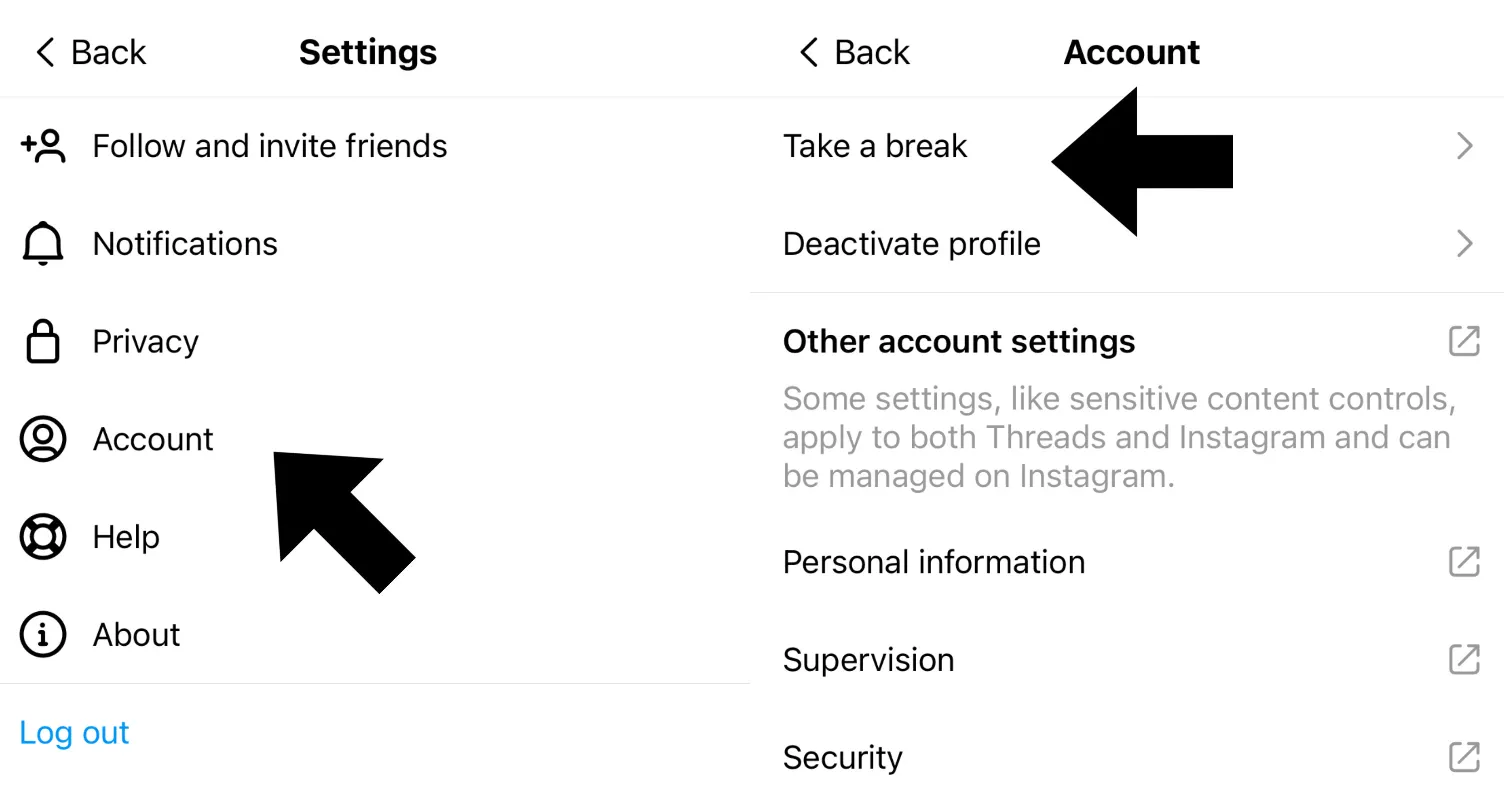Click the Log out link

click(x=74, y=733)
